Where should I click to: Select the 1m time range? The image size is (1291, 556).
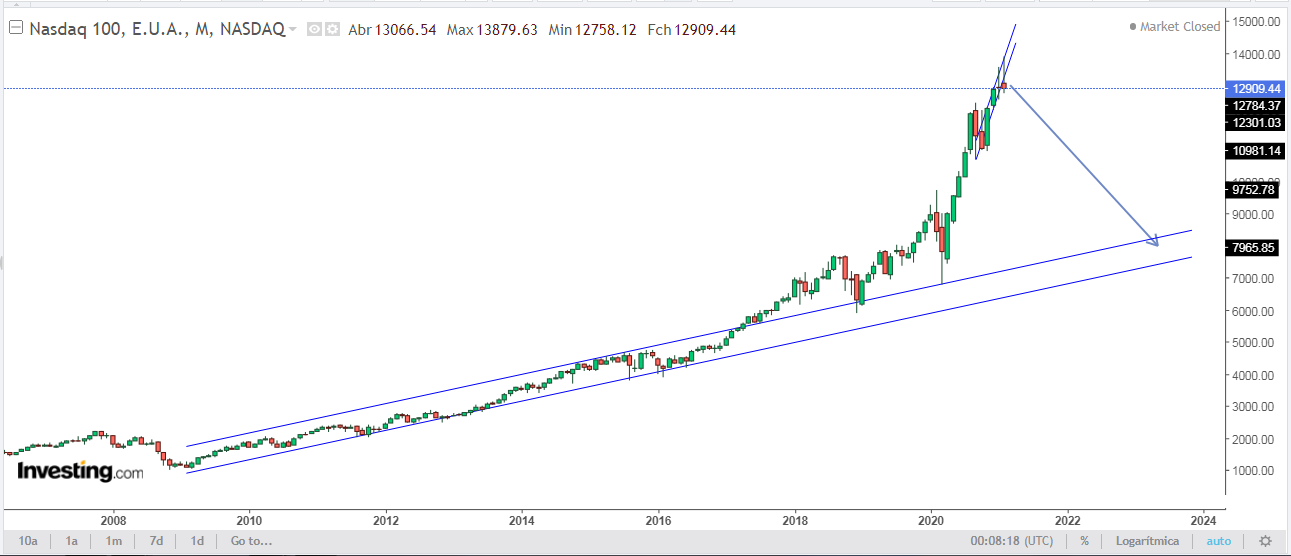[x=114, y=541]
